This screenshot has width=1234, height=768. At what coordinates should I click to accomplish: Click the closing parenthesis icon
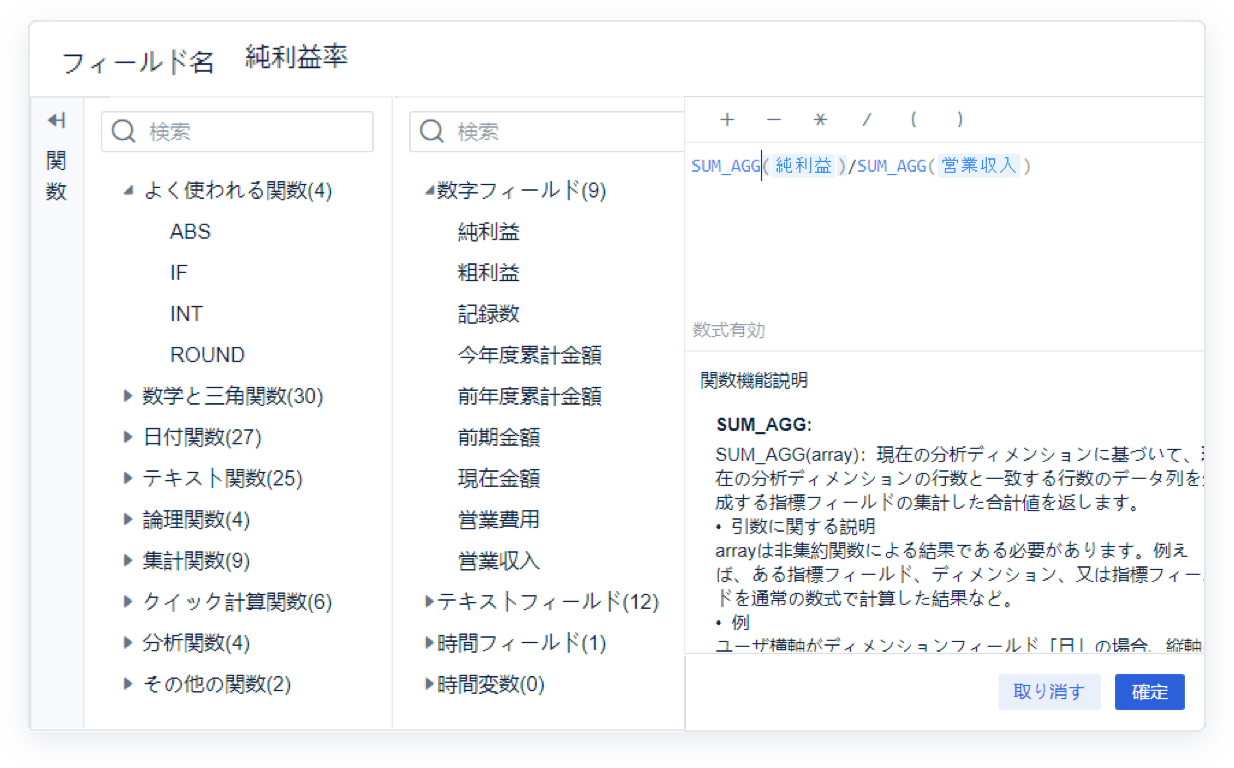tap(960, 119)
